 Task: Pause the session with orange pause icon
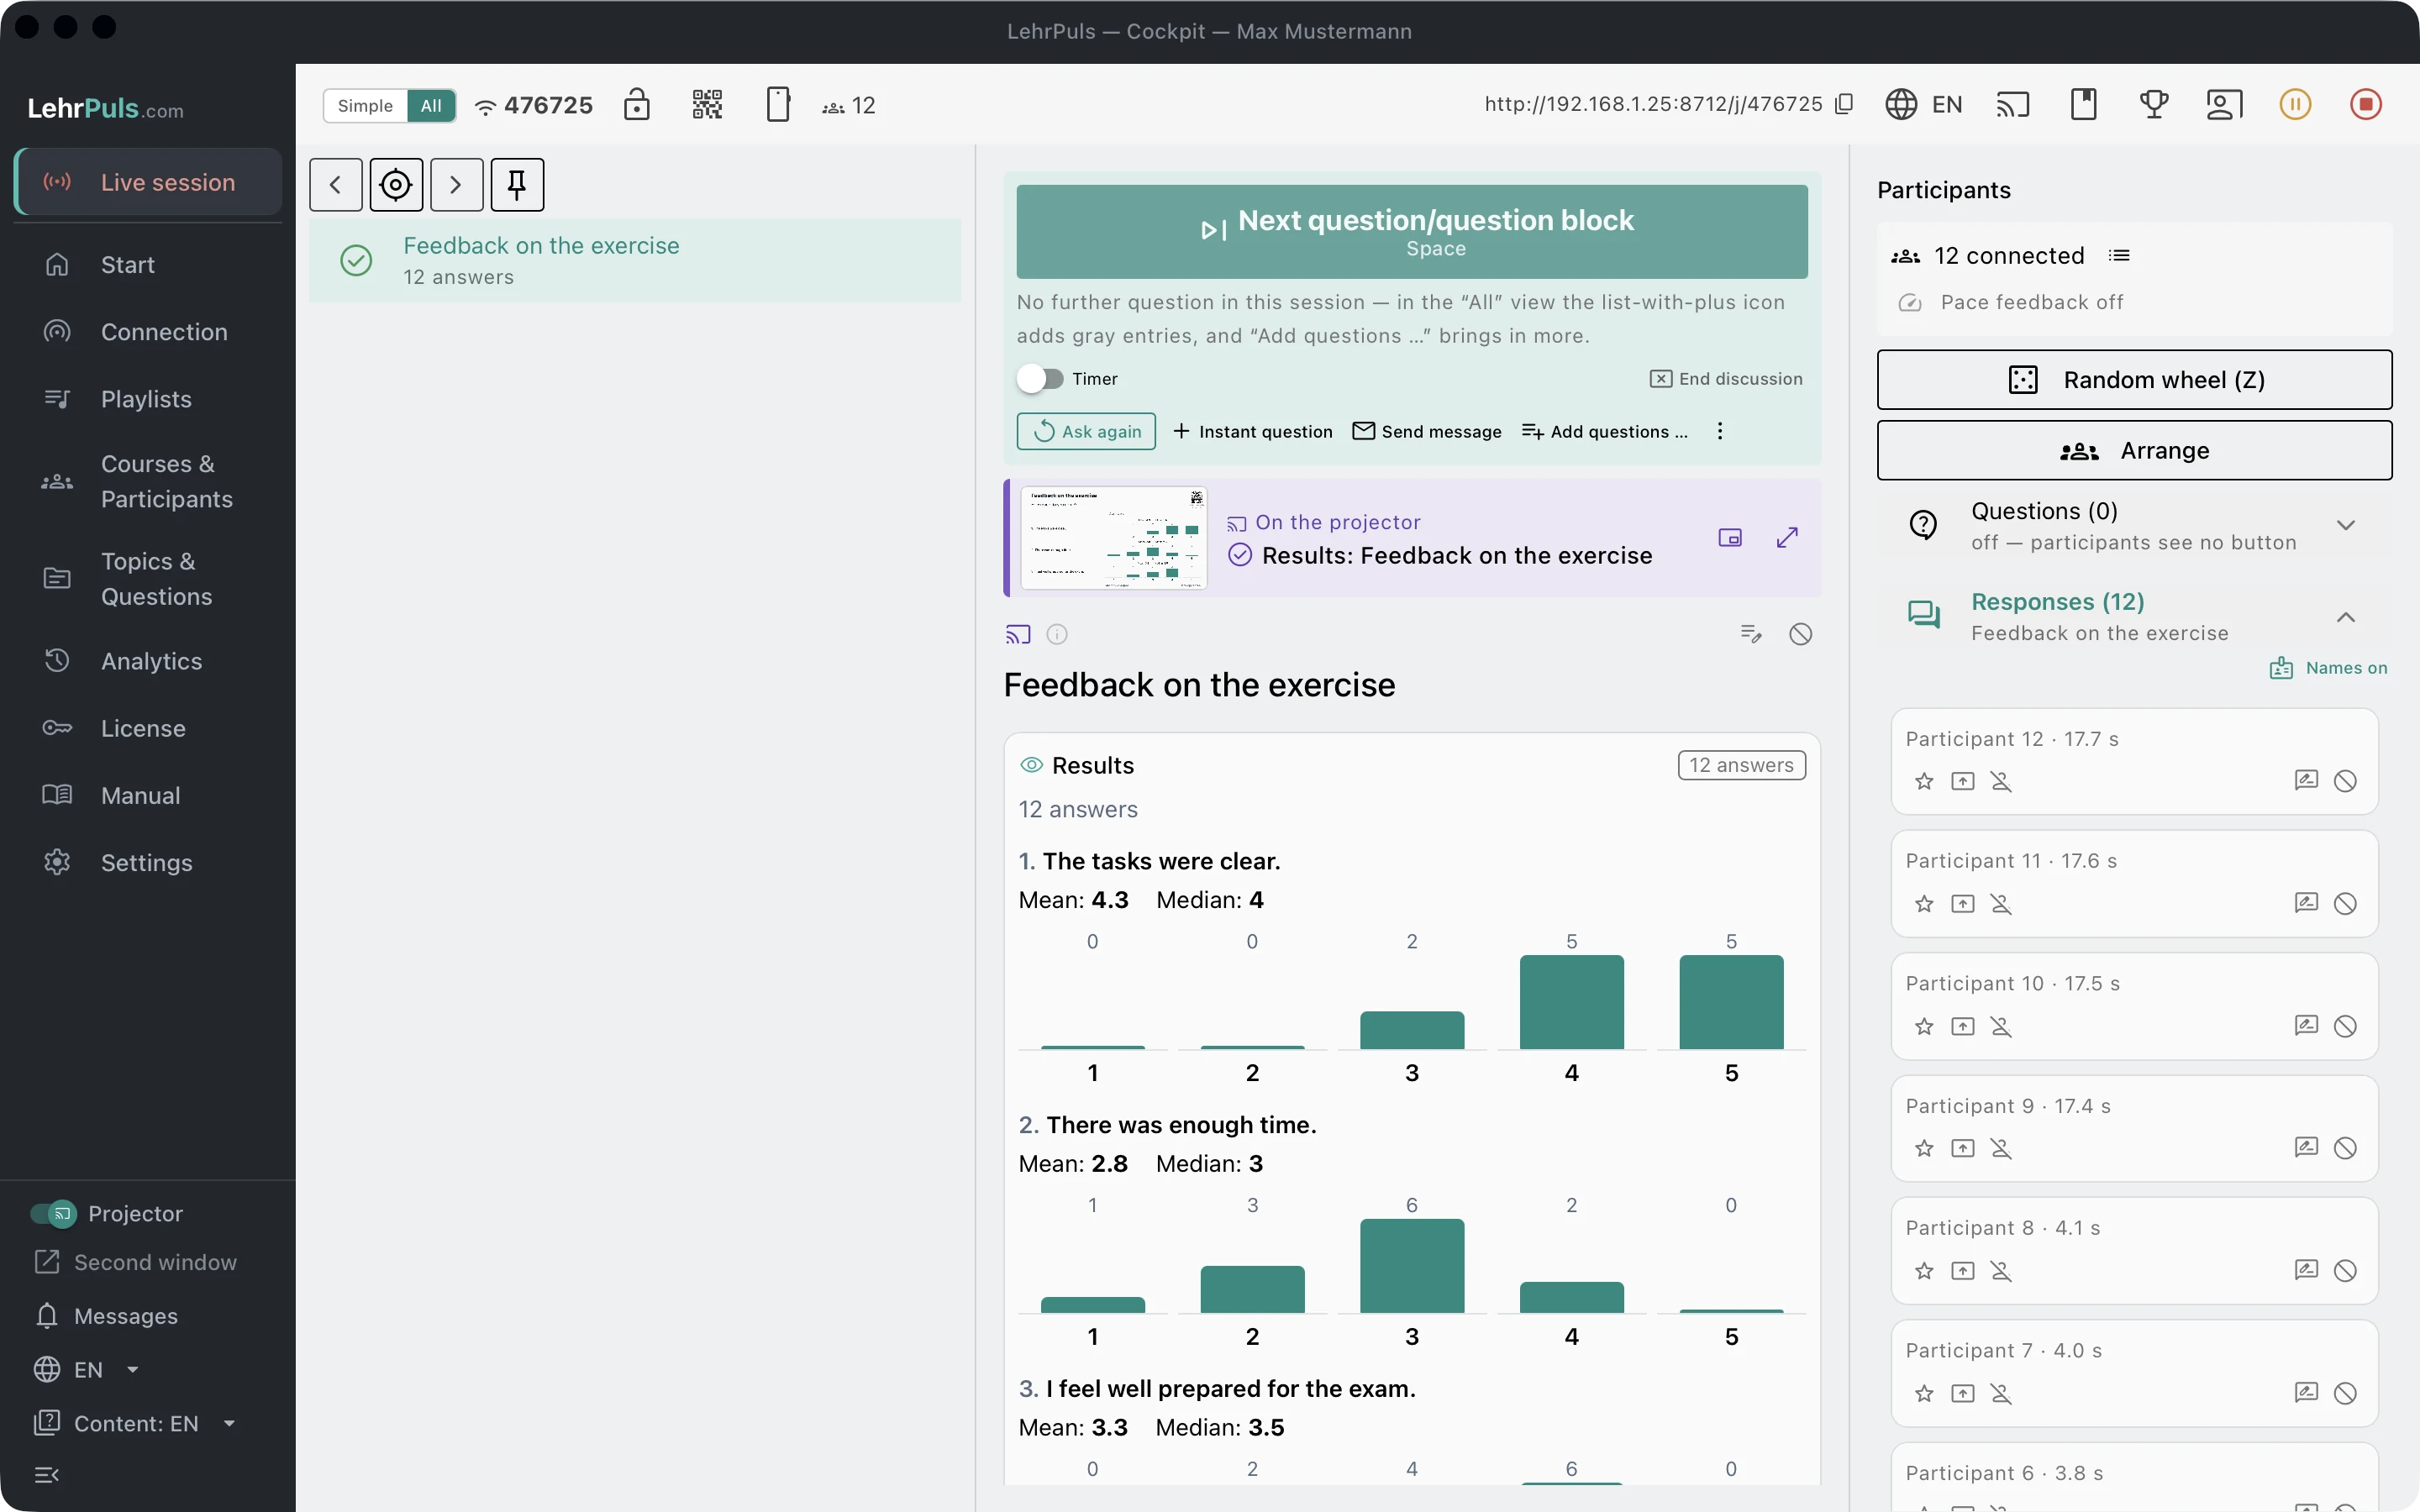(2295, 104)
